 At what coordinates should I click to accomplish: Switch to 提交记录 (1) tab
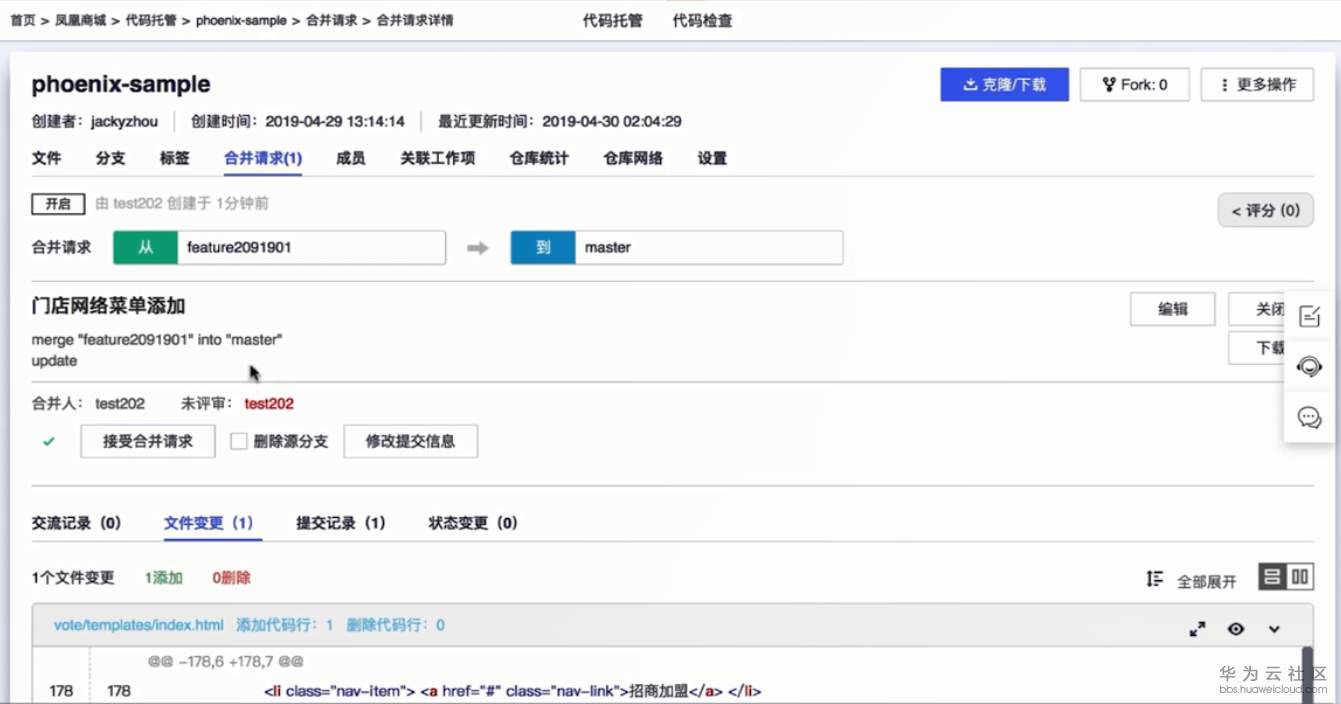tap(341, 523)
